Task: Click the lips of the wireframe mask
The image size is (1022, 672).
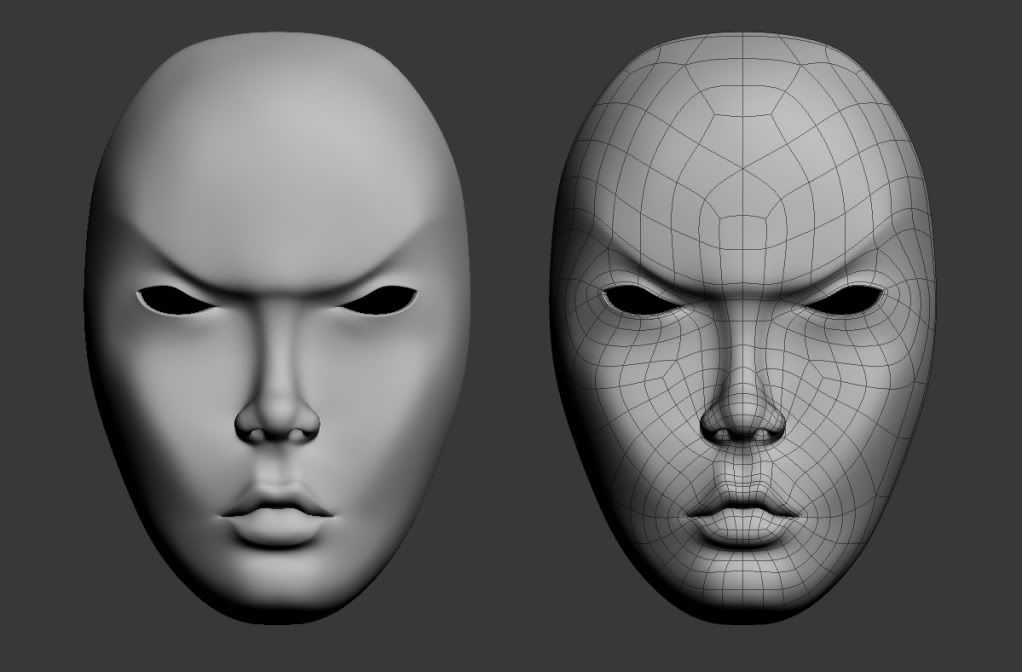Action: 742,512
